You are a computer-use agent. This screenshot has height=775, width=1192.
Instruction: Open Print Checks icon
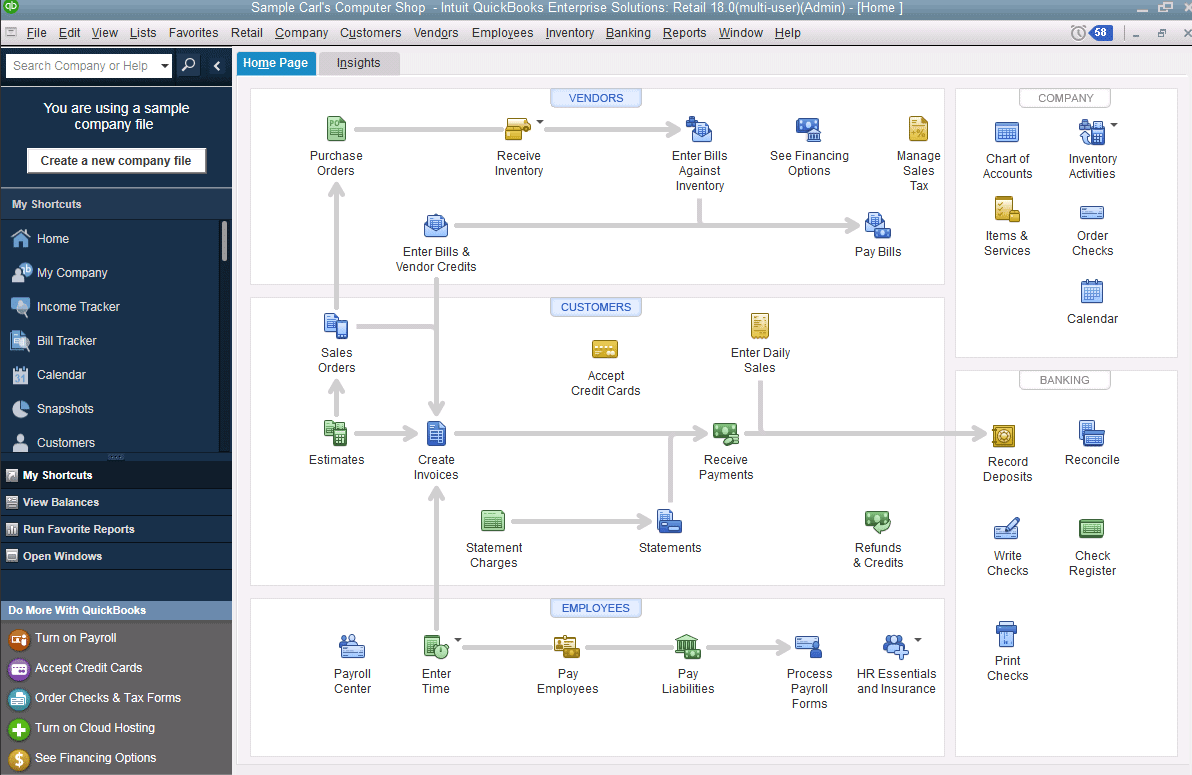point(1007,634)
